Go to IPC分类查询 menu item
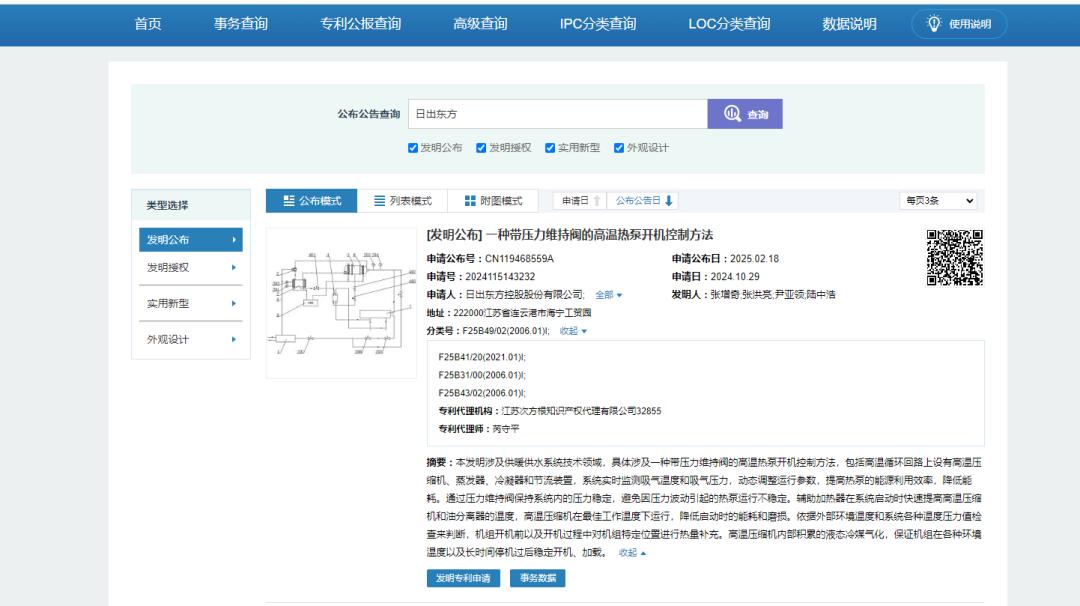Viewport: 1080px width, 606px height. [597, 25]
